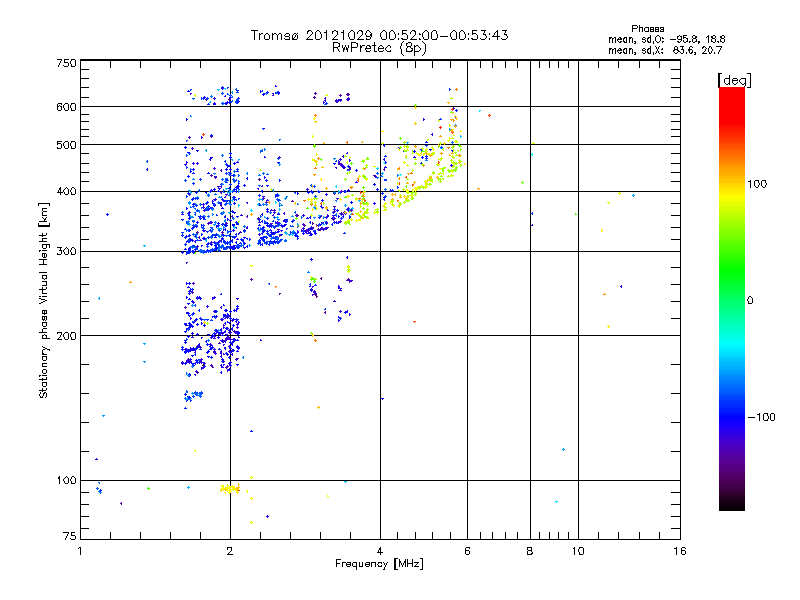Click the yellow echo cluster near 100 km at 2 MHz
The height and width of the screenshot is (600, 800).
(x=230, y=489)
